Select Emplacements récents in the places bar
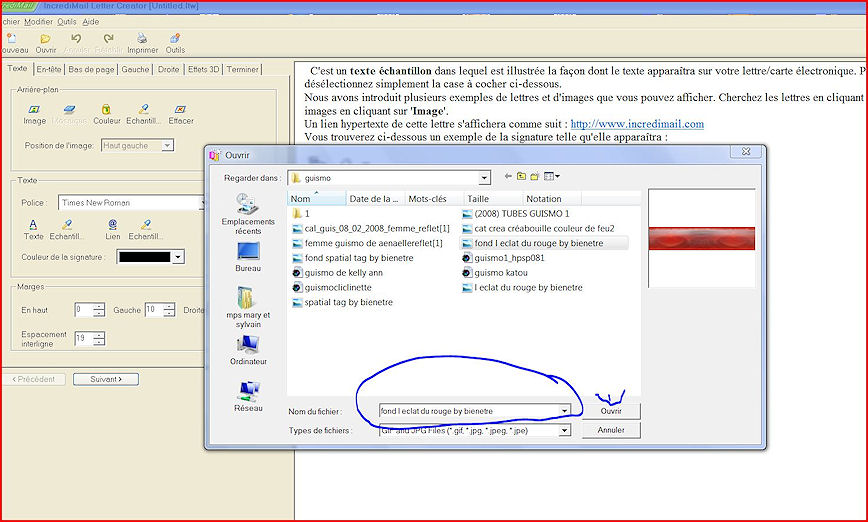This screenshot has height=522, width=868. (x=248, y=214)
